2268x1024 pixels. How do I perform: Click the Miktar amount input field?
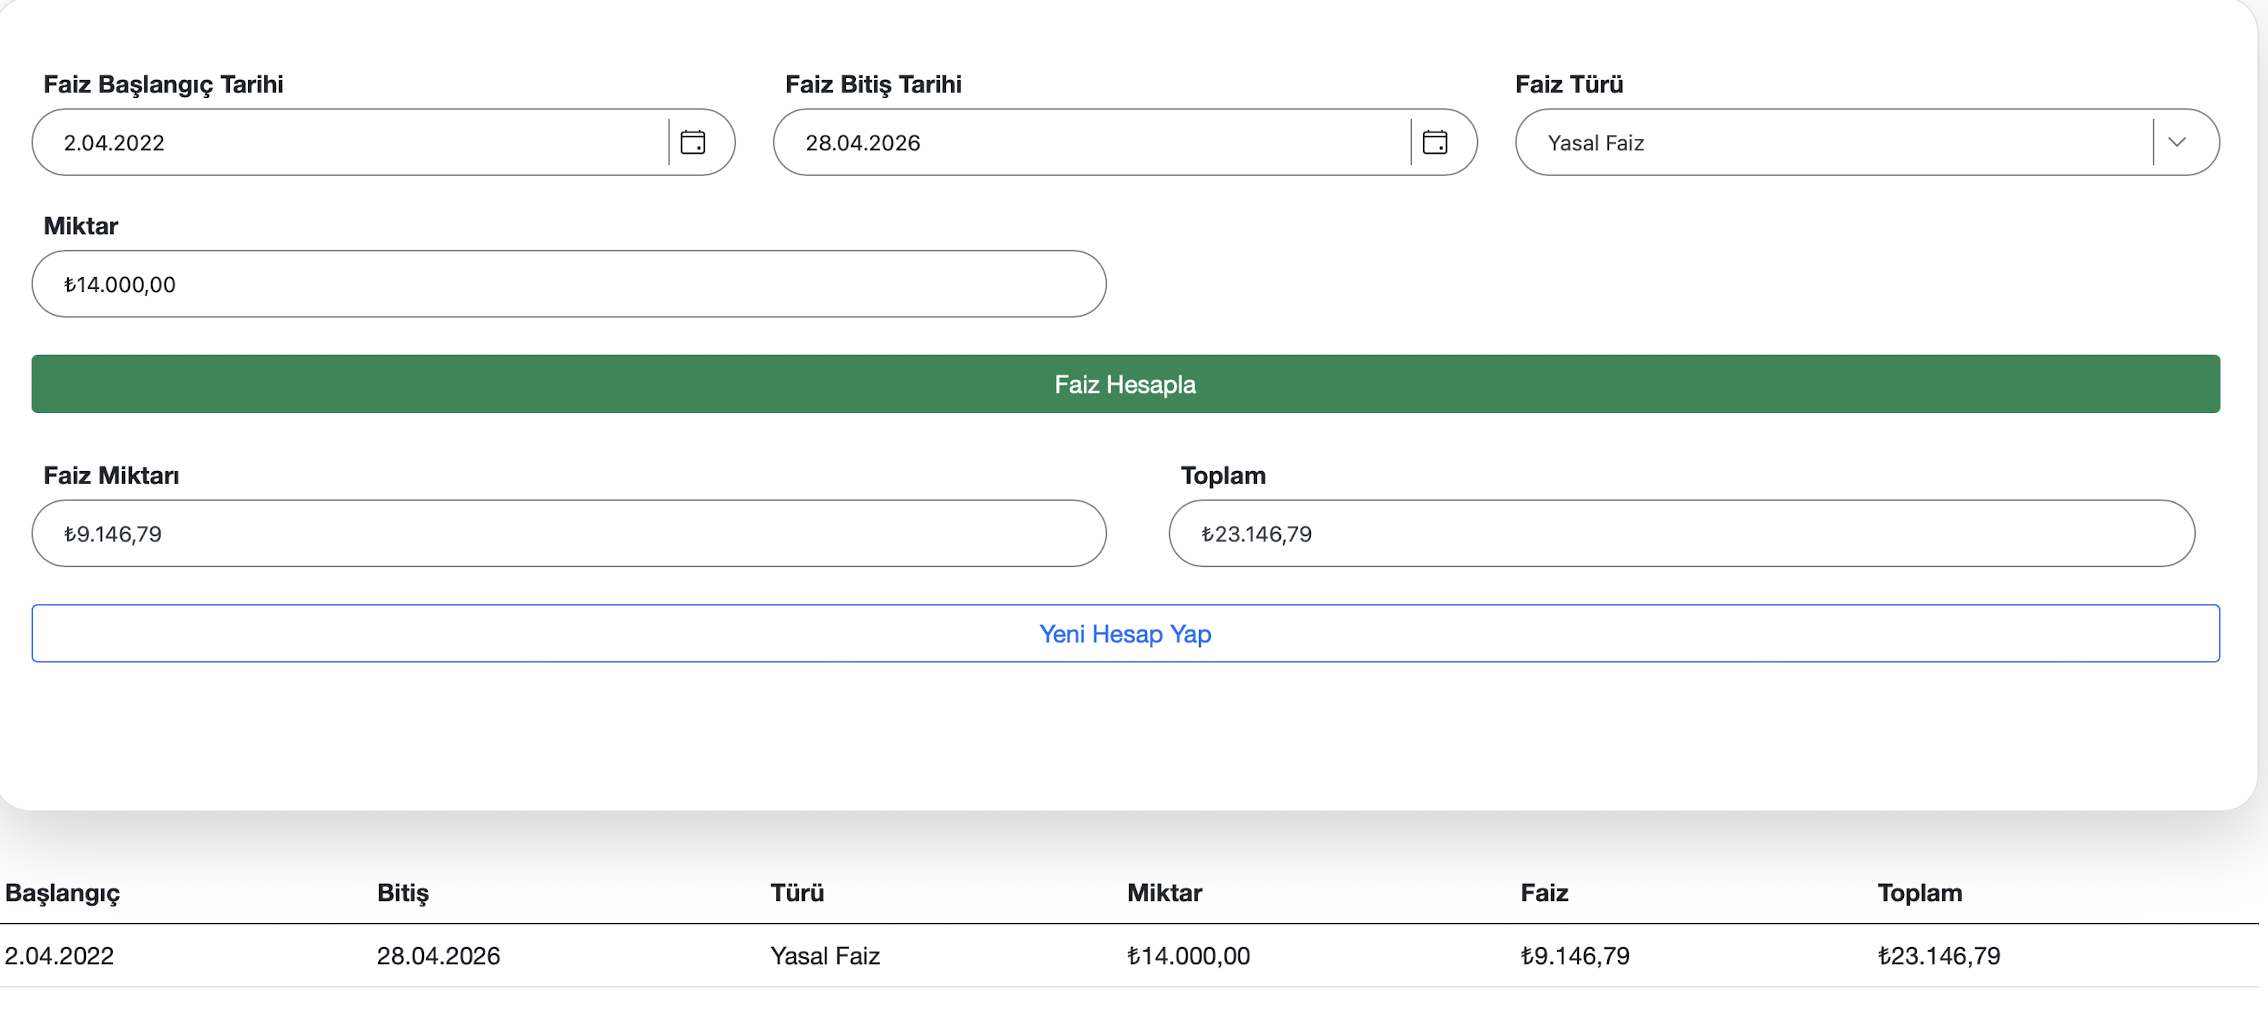pyautogui.click(x=568, y=284)
